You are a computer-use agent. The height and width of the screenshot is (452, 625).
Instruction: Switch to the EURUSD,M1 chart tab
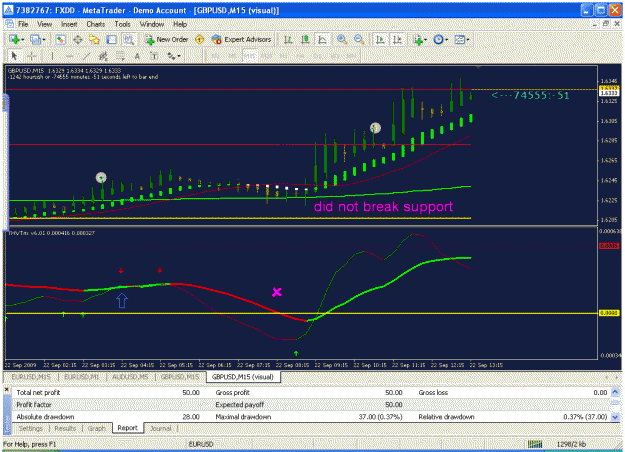click(x=81, y=377)
